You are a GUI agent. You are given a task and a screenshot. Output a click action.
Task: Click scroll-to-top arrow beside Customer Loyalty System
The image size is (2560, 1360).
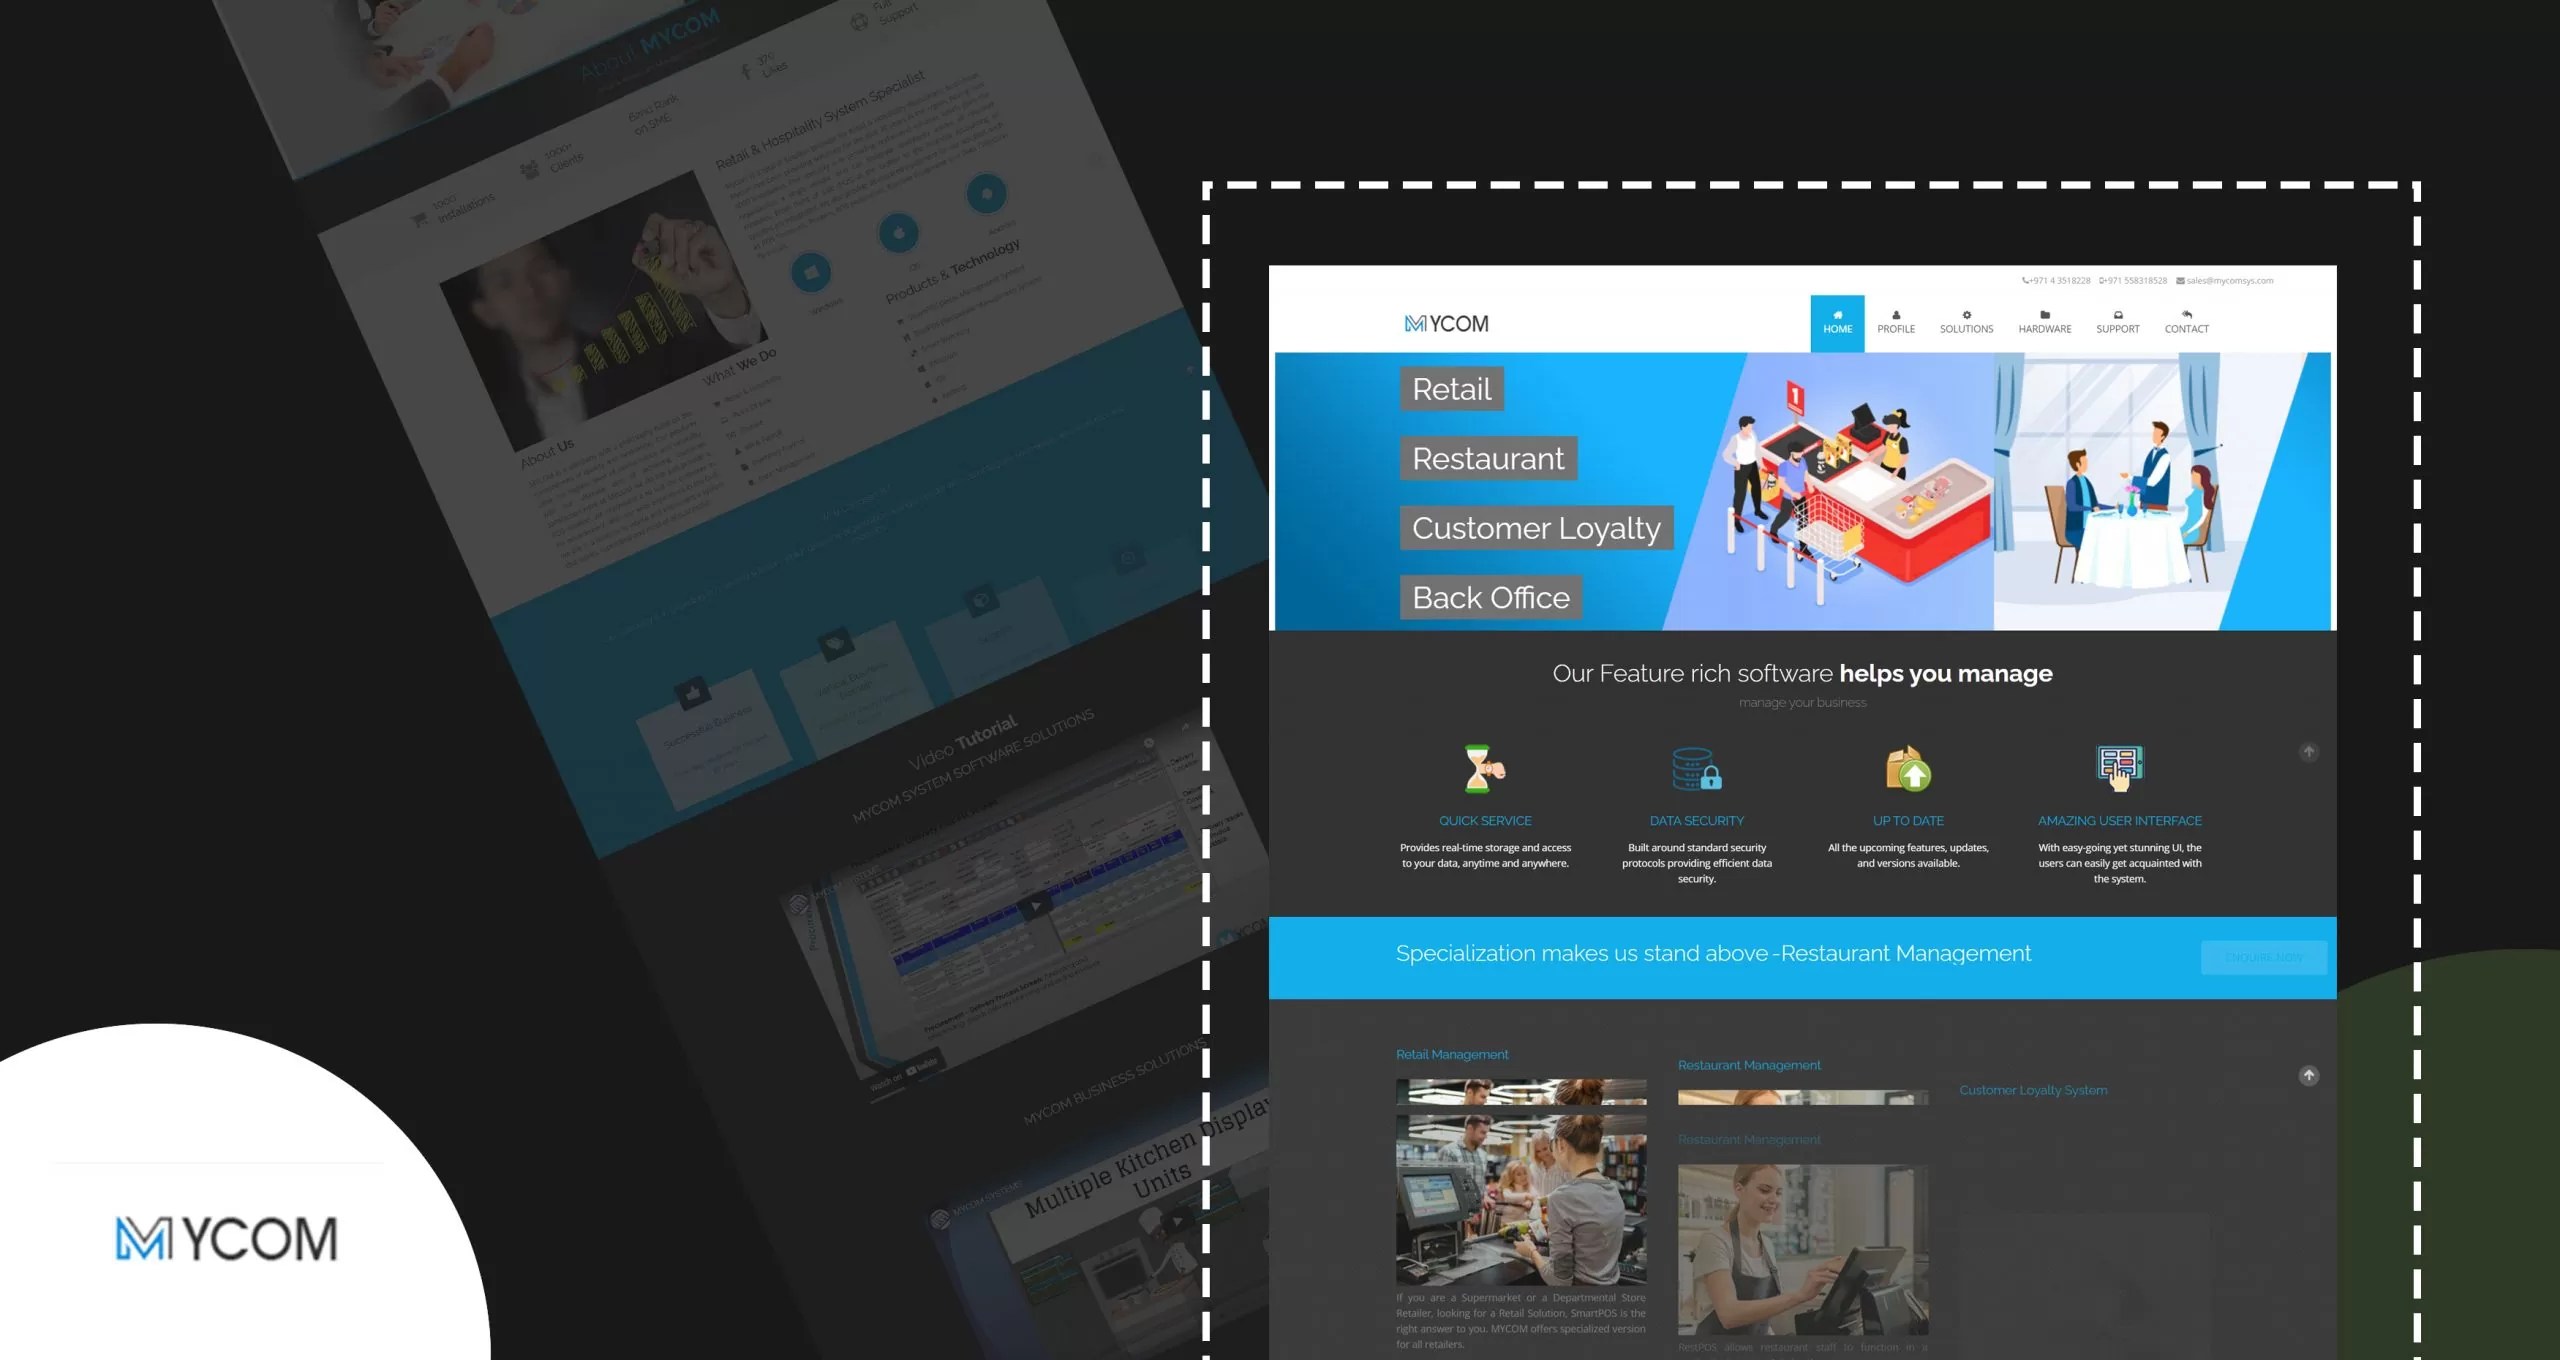[x=2308, y=1076]
